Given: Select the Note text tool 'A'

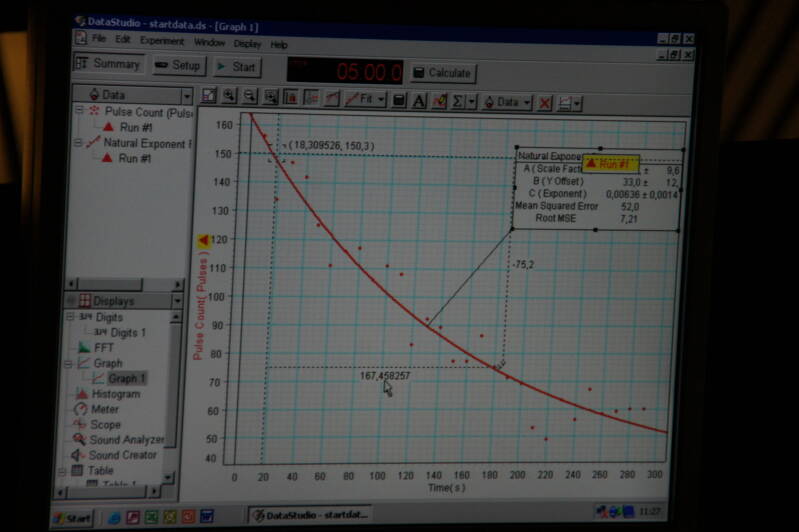Looking at the screenshot, I should tap(419, 101).
